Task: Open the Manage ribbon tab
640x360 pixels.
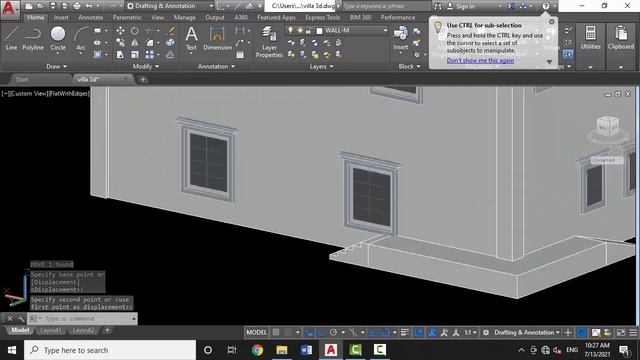Action: 184,18
